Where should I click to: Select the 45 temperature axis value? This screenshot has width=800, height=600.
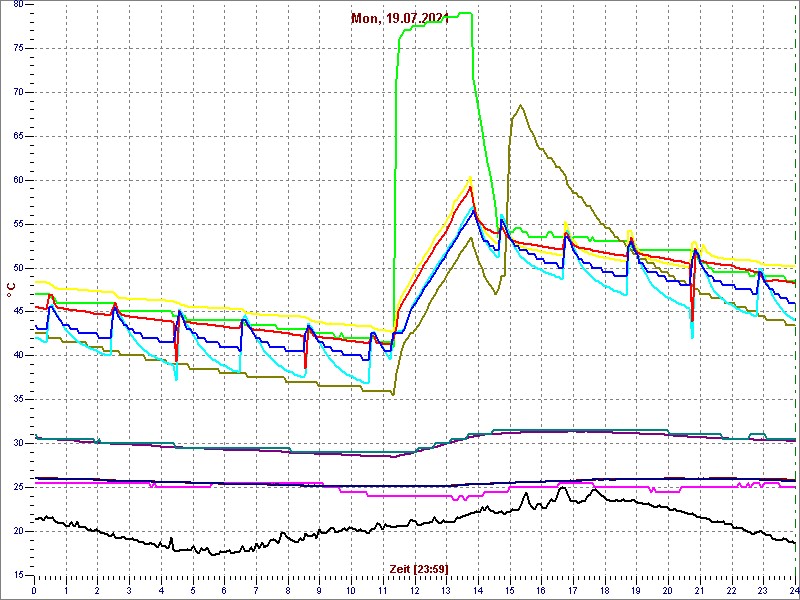coord(18,312)
